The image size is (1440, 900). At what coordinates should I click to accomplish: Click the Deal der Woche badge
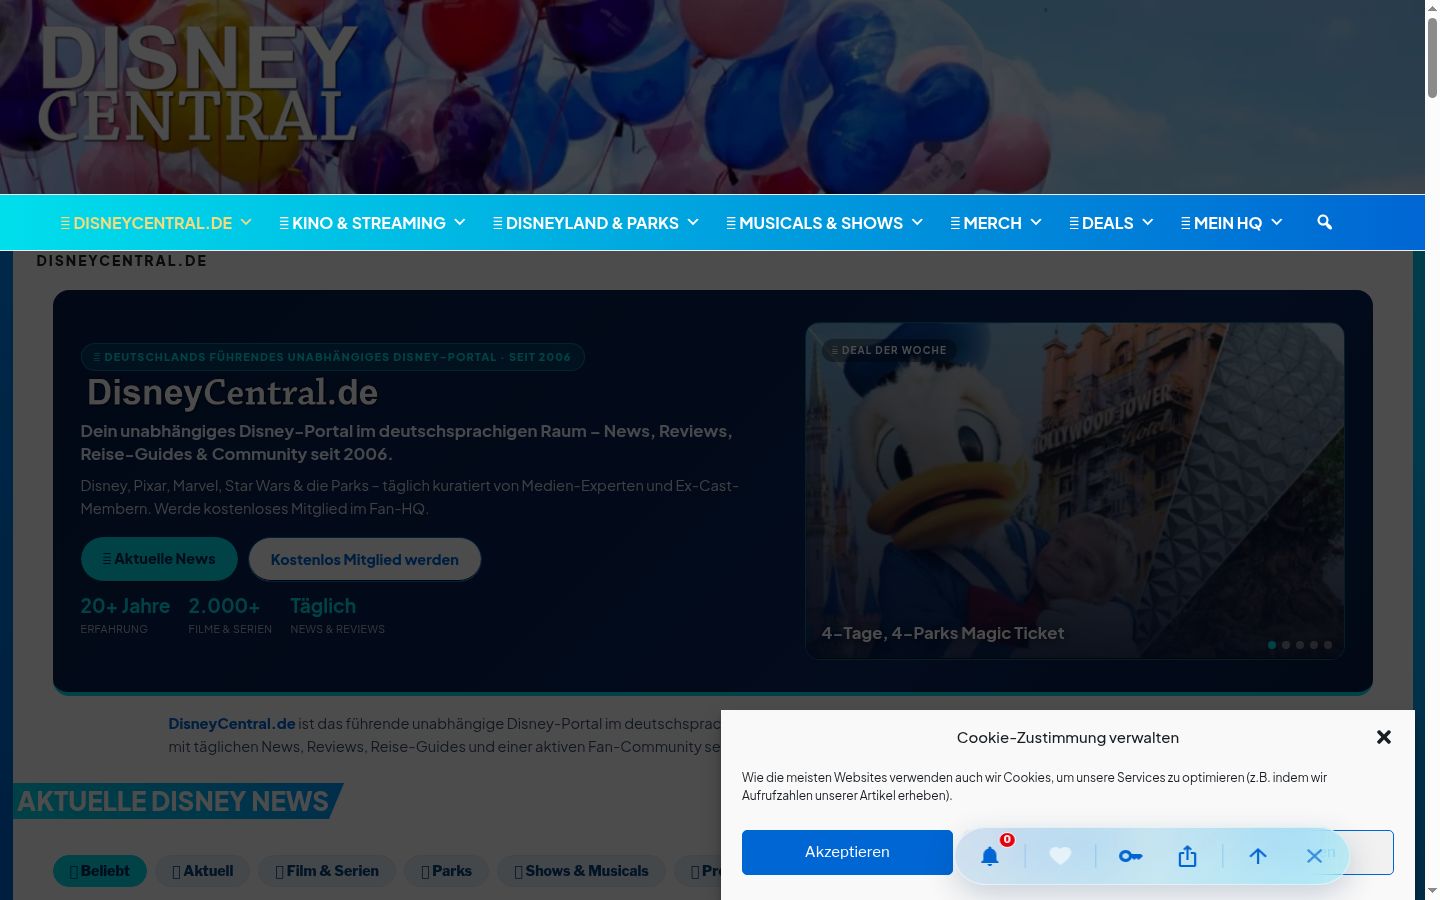[x=890, y=350]
